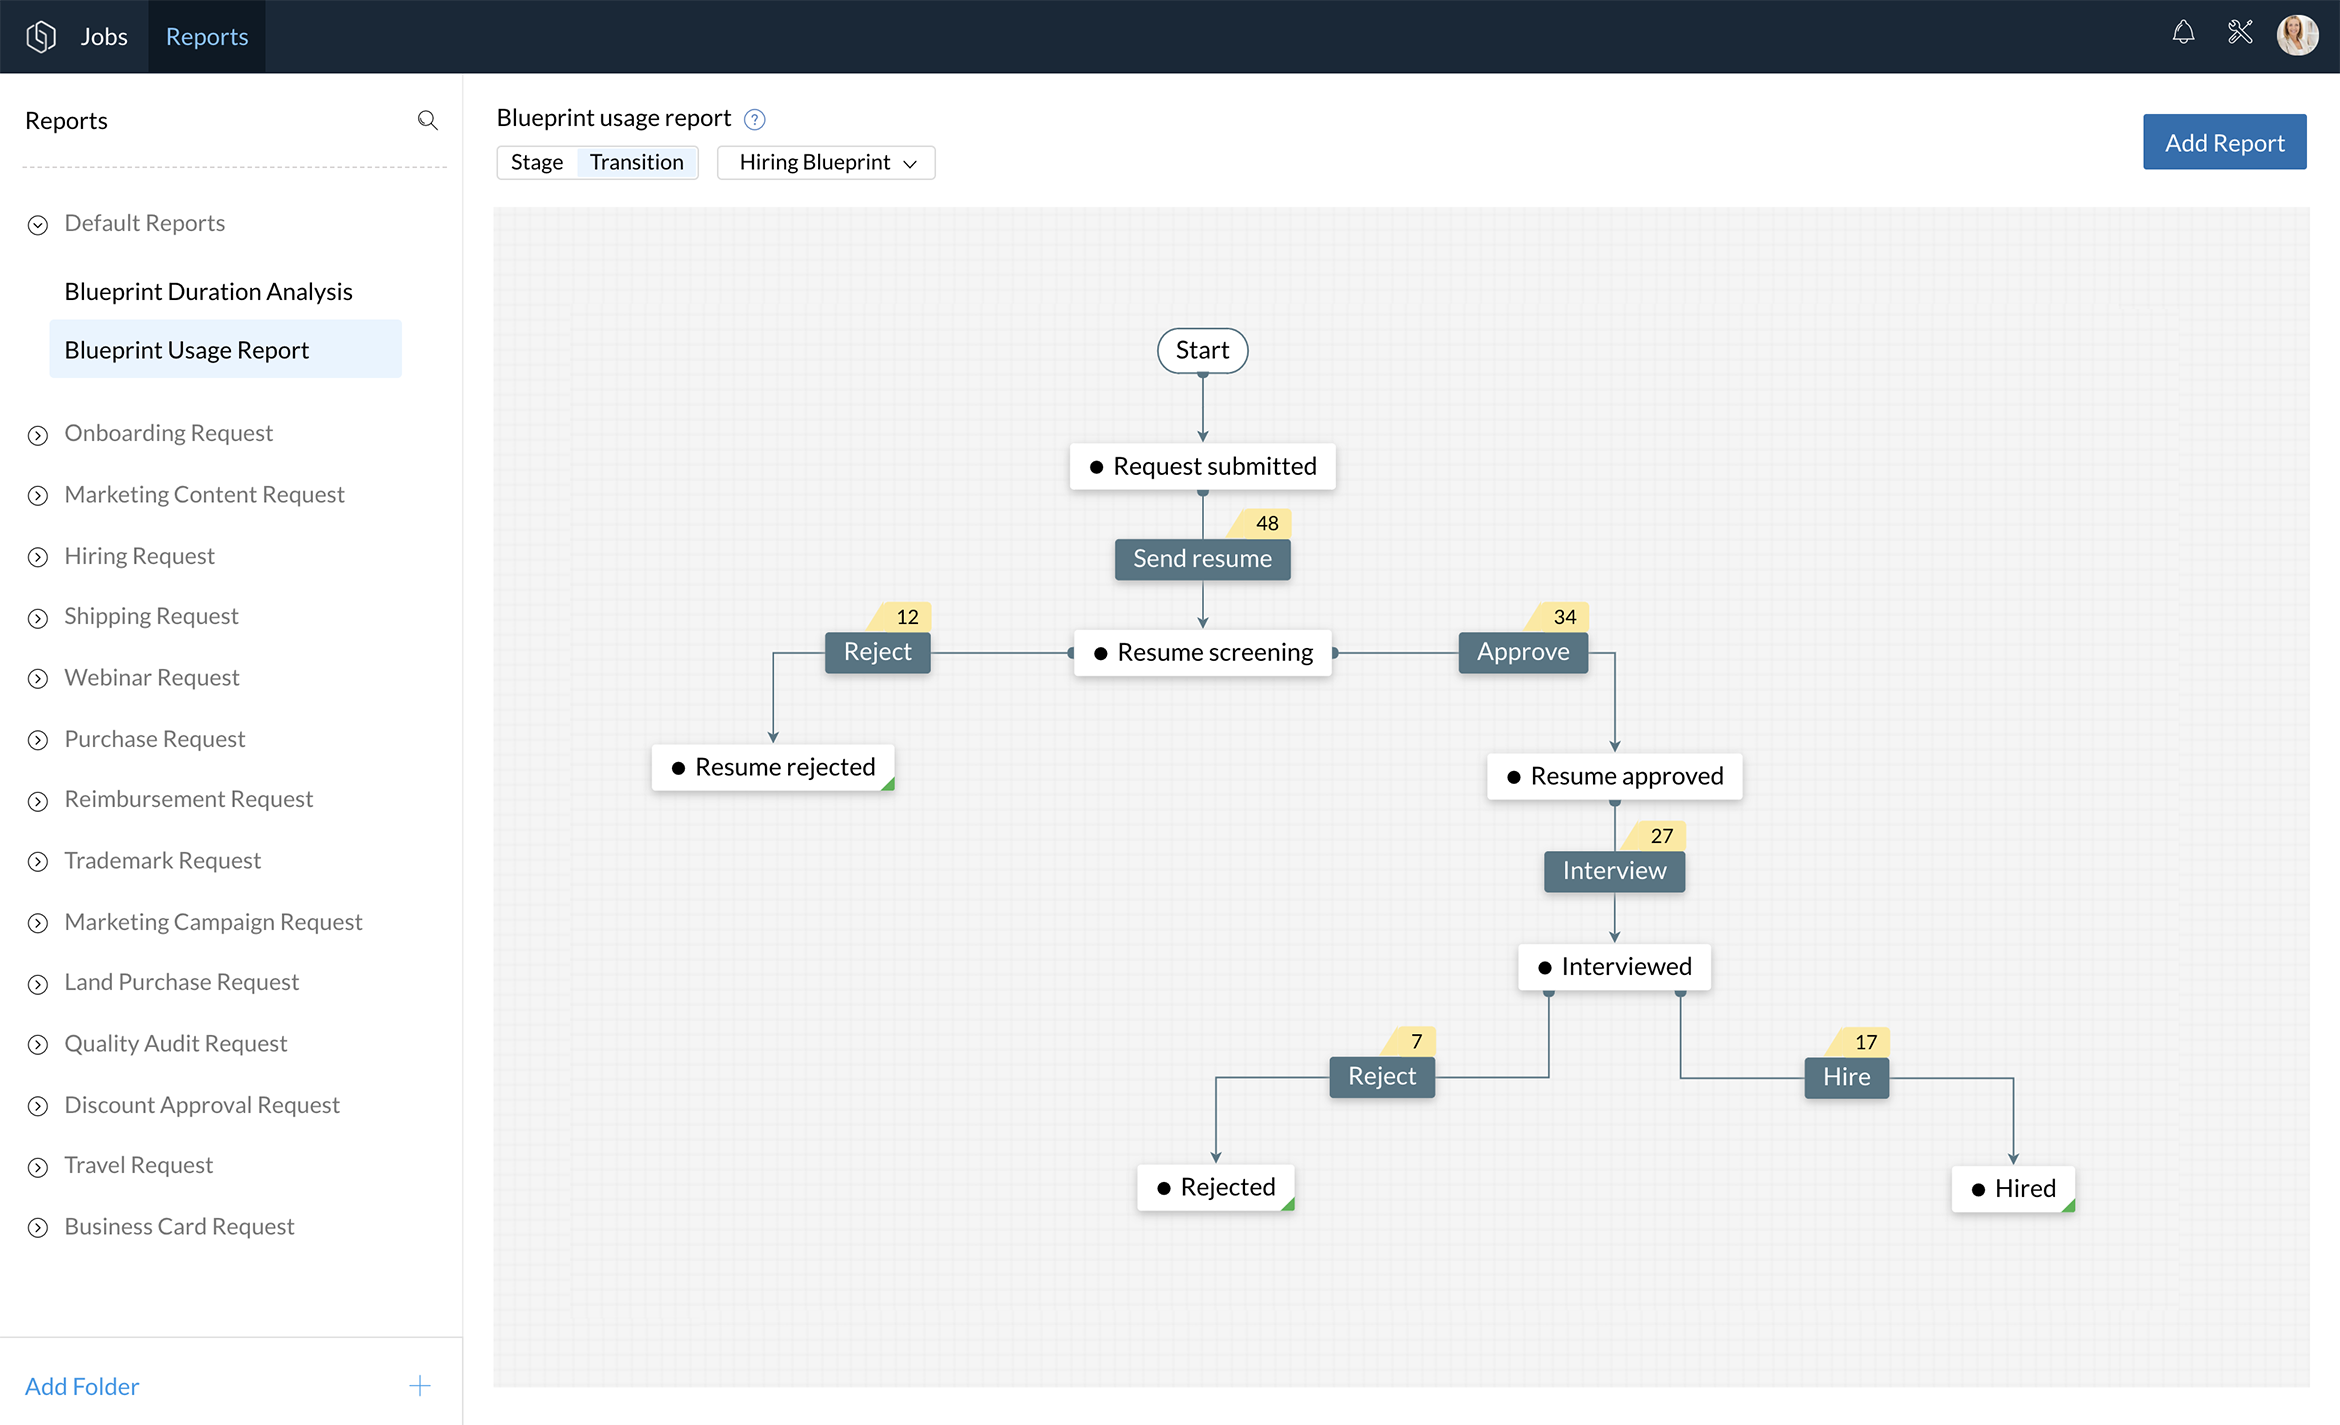
Task: Search reports with the magnifier icon
Action: [427, 121]
